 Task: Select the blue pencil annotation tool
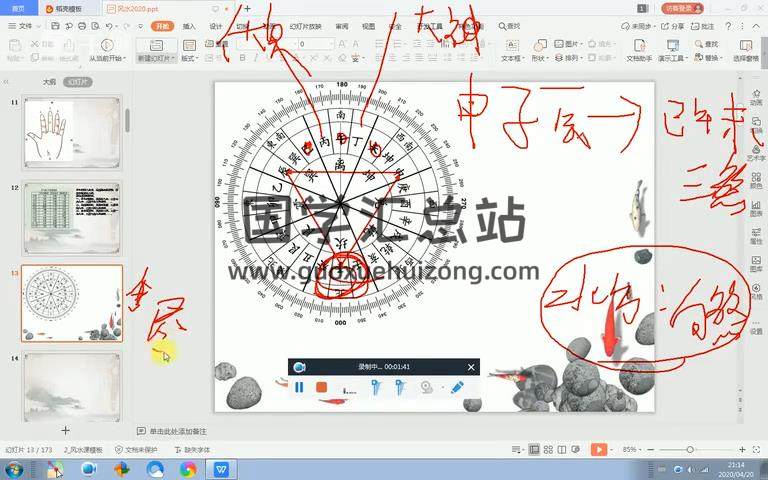457,387
